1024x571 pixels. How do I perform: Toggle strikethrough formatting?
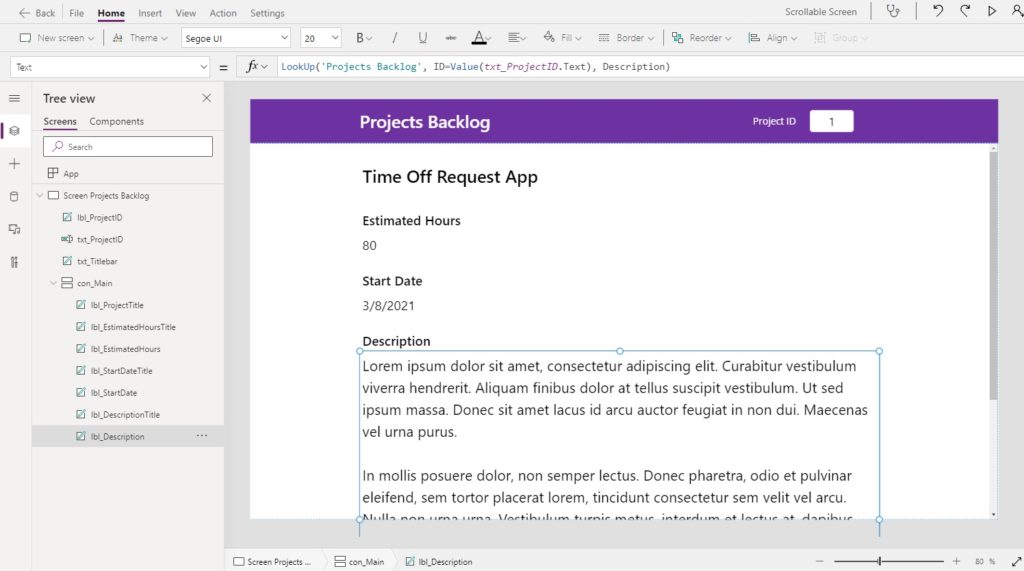click(x=451, y=38)
